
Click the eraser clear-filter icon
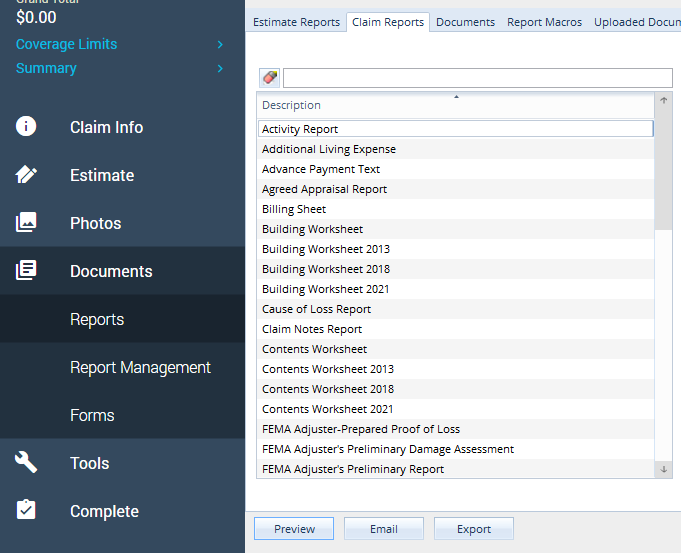[x=270, y=78]
